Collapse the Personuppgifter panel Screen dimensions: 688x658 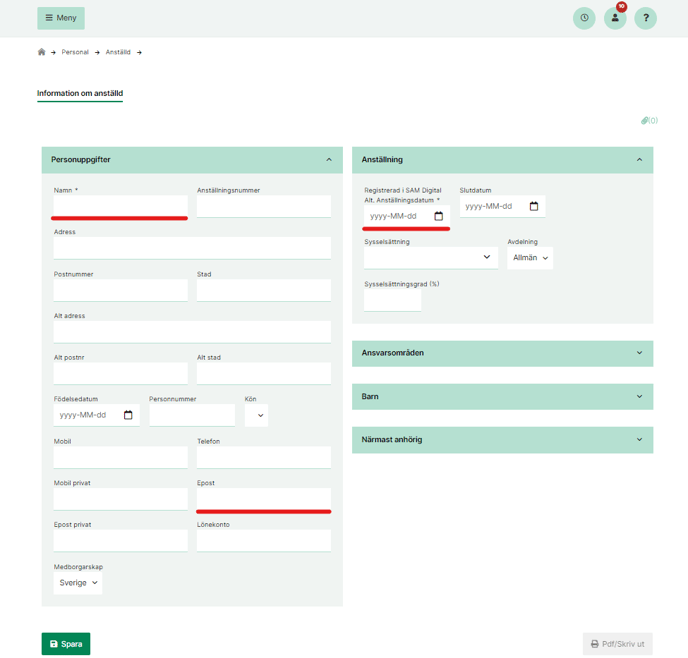tap(329, 160)
